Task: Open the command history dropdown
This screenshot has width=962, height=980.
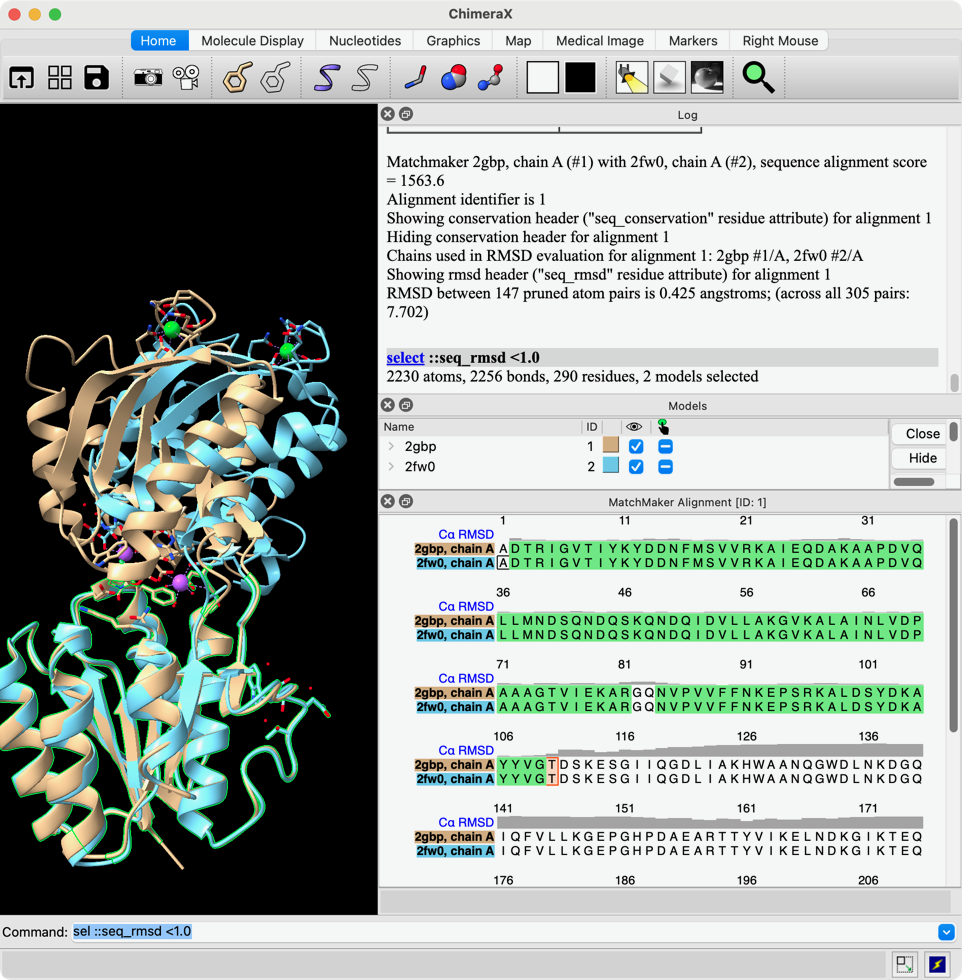Action: pyautogui.click(x=946, y=932)
